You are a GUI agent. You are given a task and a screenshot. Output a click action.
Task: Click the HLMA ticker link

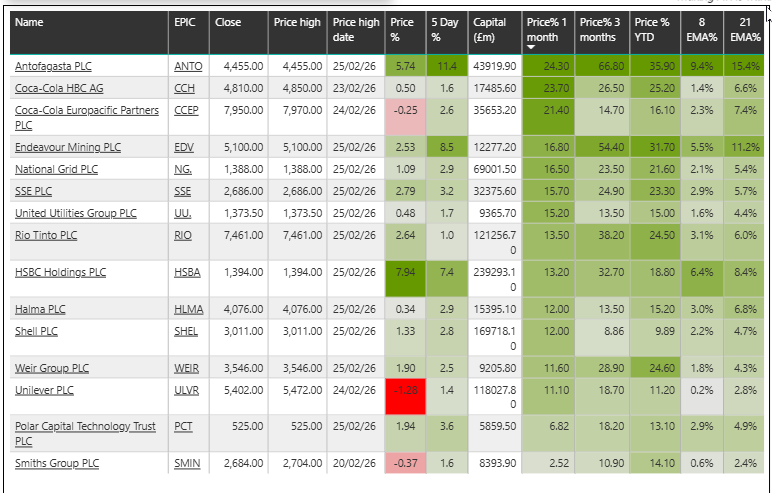pyautogui.click(x=189, y=309)
